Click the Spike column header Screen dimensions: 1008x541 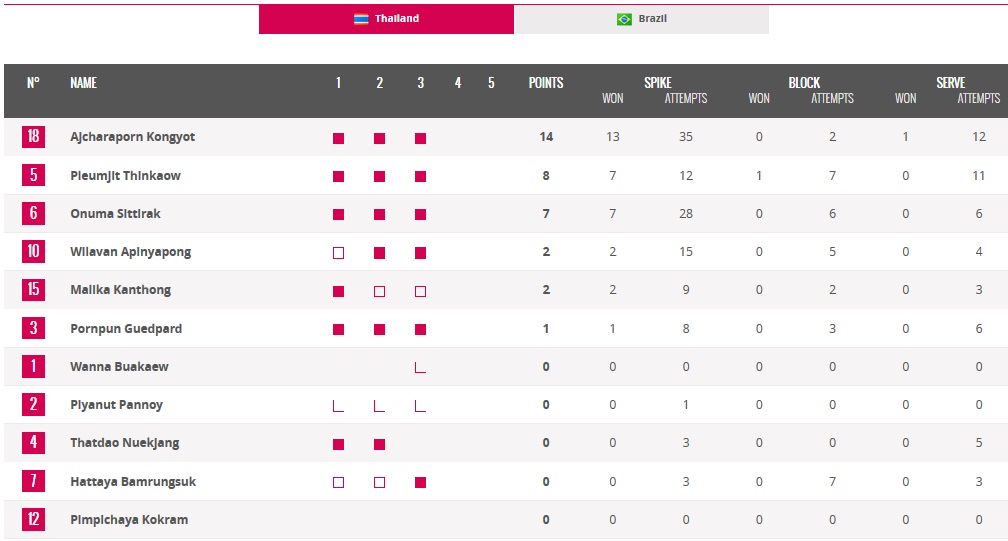(658, 83)
